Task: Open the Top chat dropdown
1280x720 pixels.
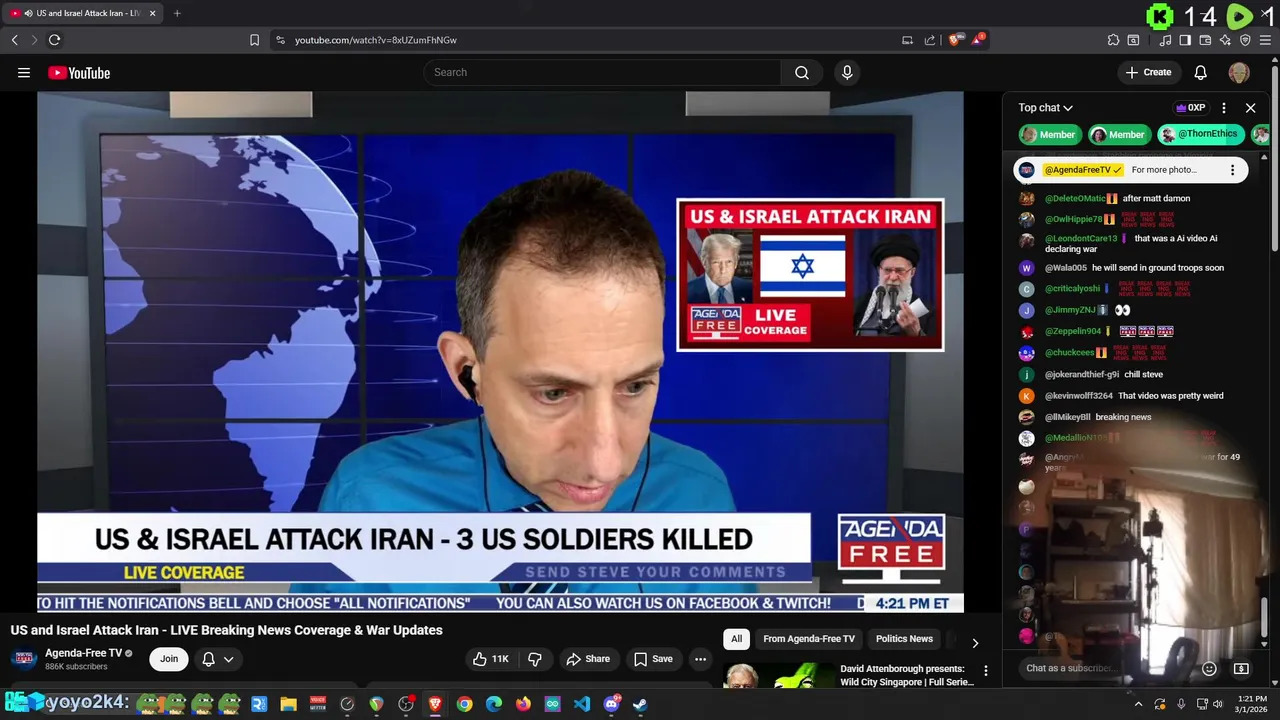Action: [x=1046, y=108]
